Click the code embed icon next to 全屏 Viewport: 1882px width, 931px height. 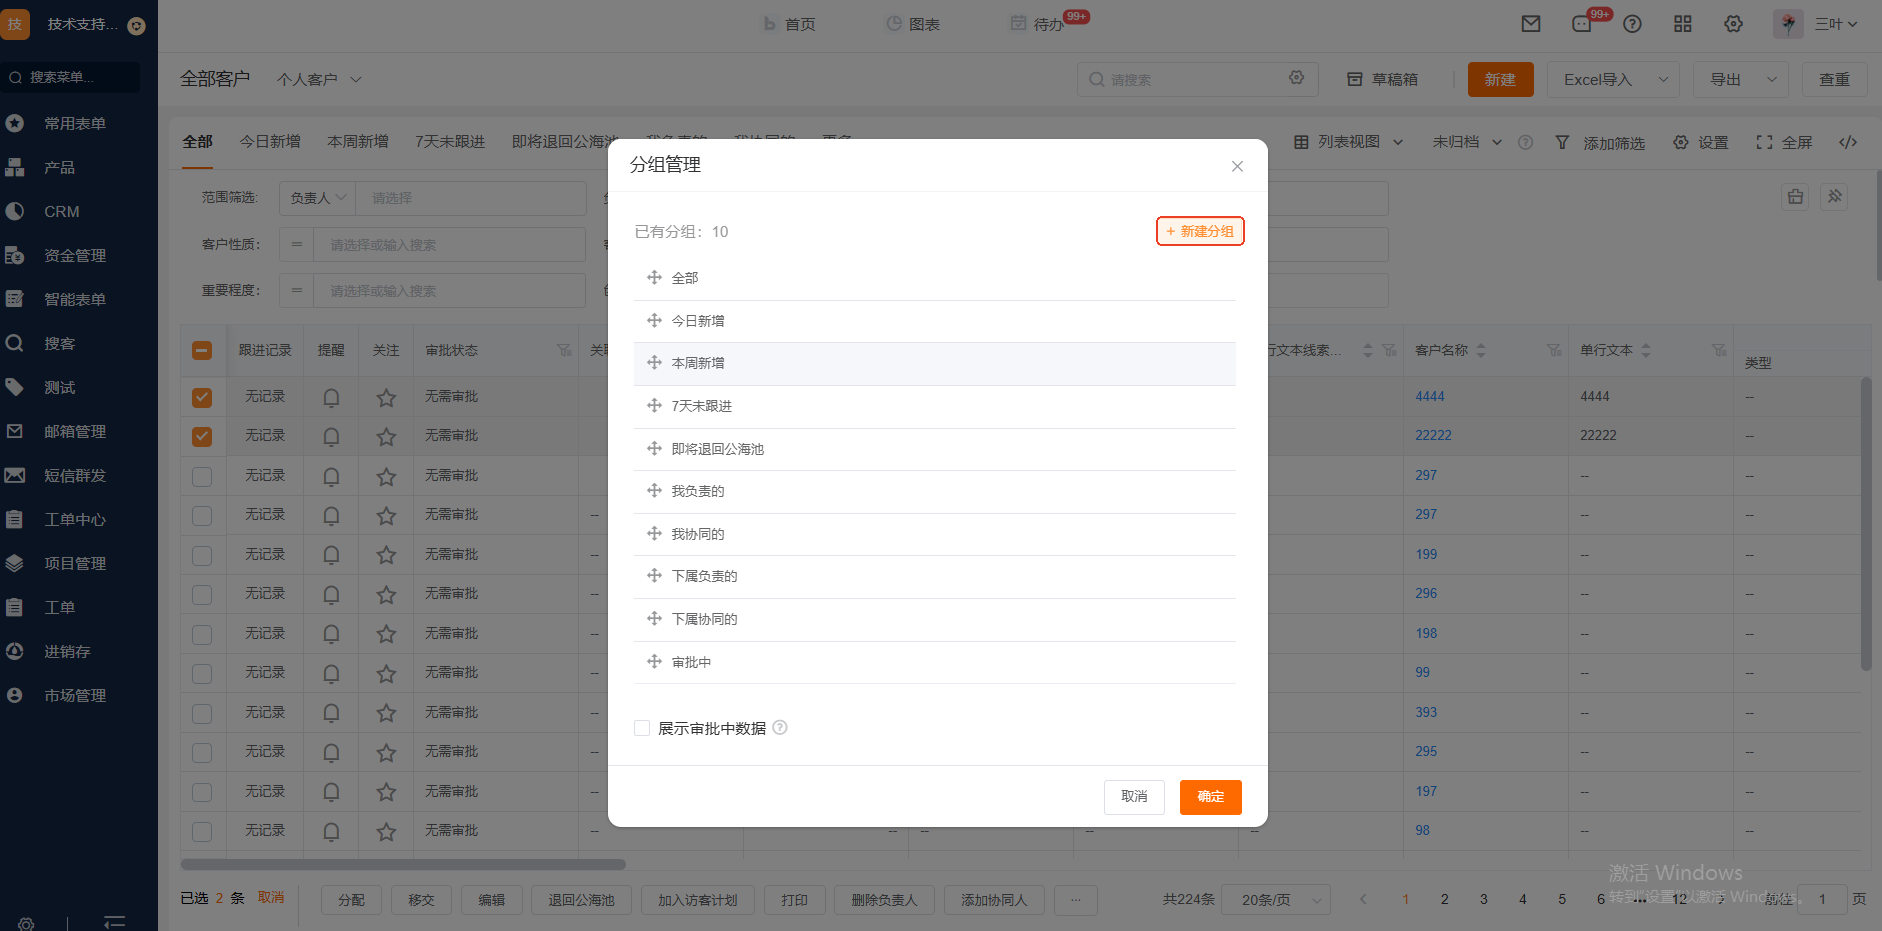pos(1847,142)
